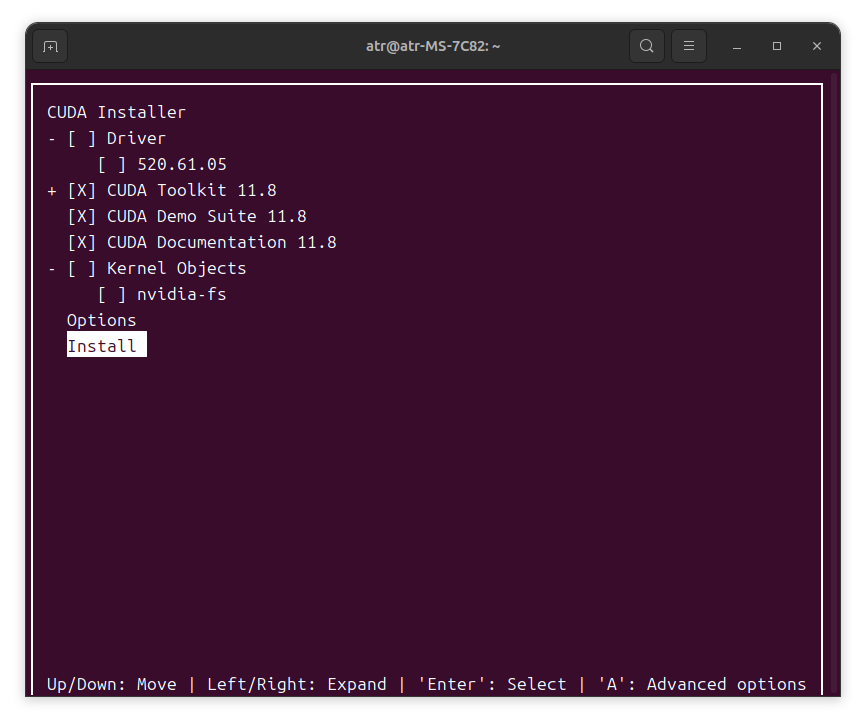The image size is (866, 725).
Task: Click the CUDA Toolkit 11.8 label
Action: (x=192, y=190)
